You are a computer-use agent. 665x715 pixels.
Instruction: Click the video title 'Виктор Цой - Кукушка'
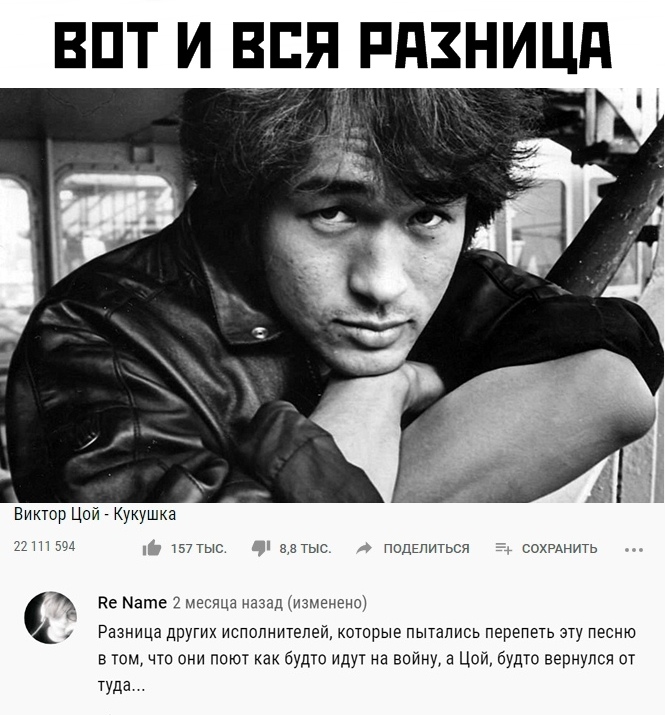pos(95,514)
